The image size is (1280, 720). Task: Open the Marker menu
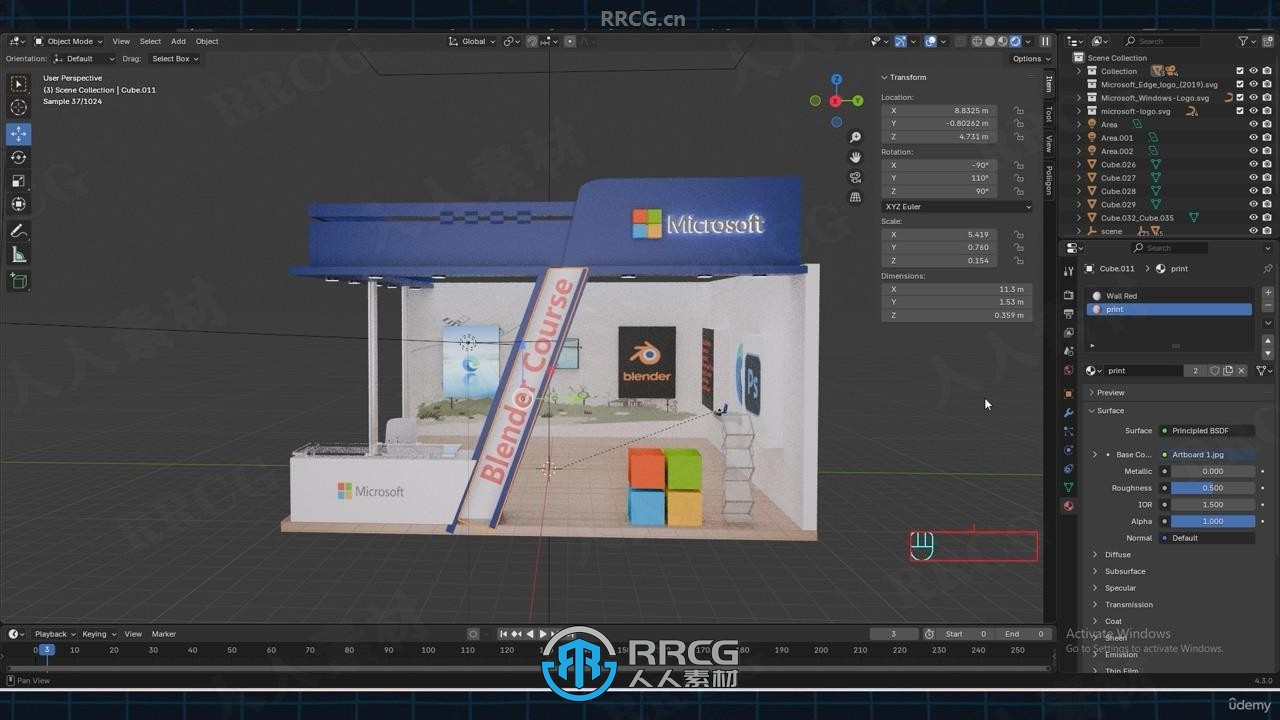(x=164, y=634)
